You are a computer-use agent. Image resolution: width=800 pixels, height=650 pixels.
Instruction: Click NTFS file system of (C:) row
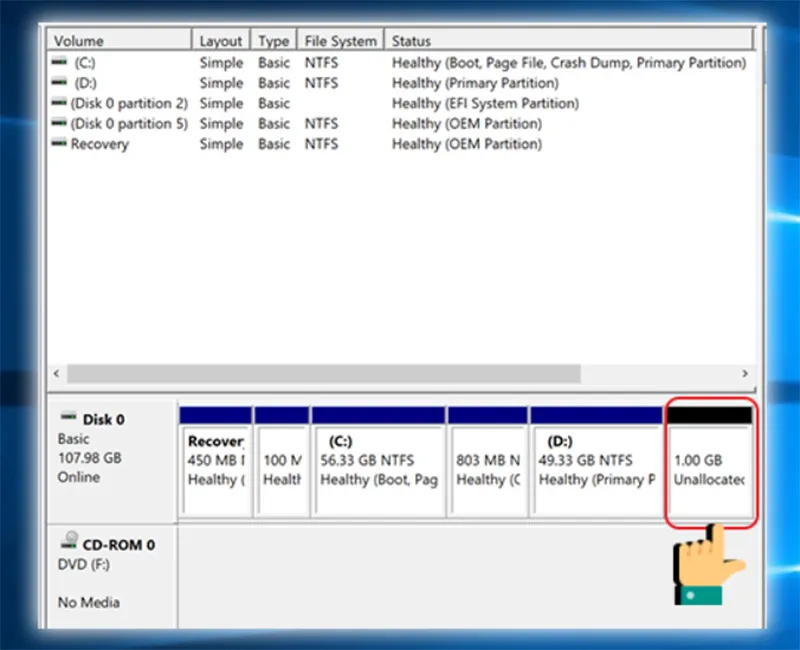(321, 63)
